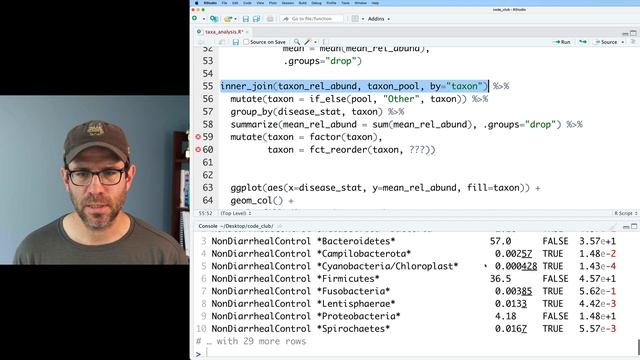Click the Print icon in main toolbar
This screenshot has width=640, height=360.
tap(270, 19)
